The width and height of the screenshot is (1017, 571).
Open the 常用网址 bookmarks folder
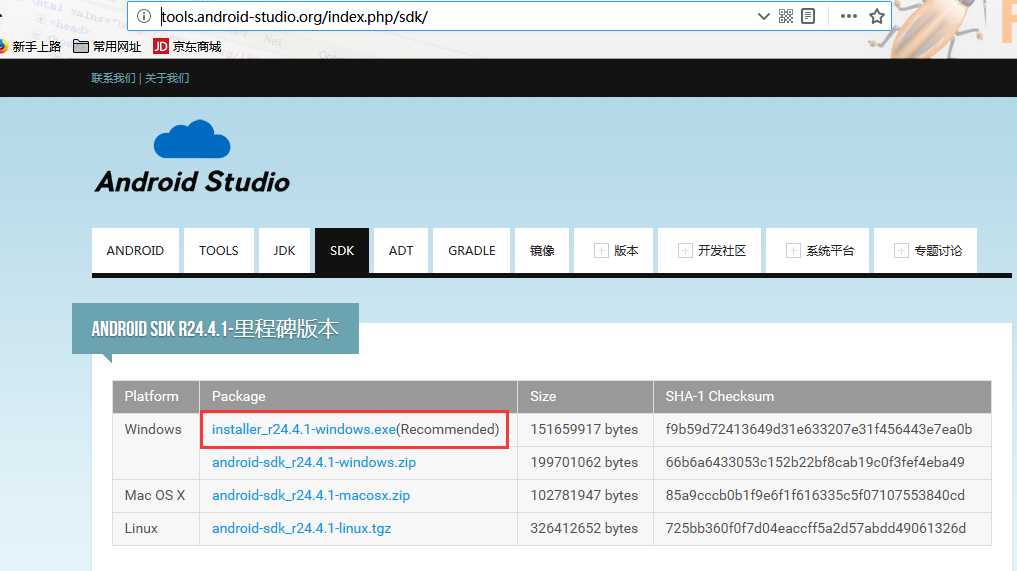coord(107,47)
